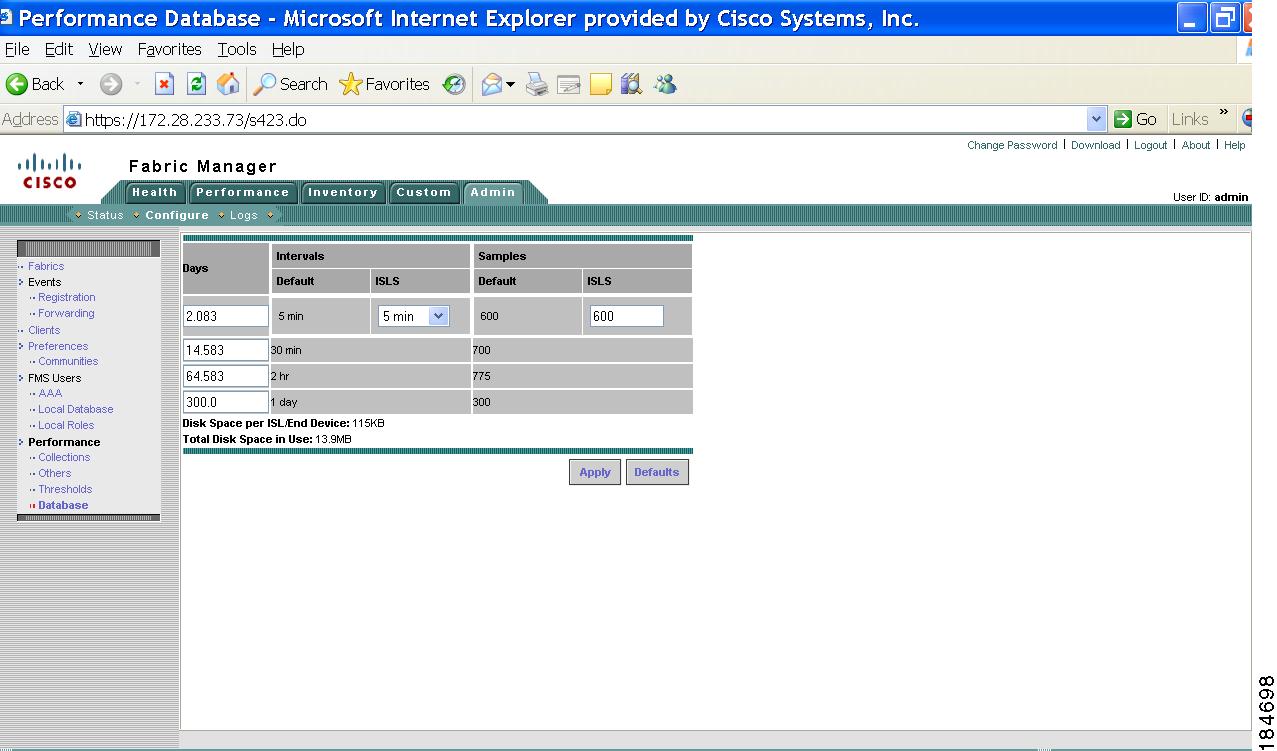
Task: Click the Print icon
Action: click(x=537, y=85)
